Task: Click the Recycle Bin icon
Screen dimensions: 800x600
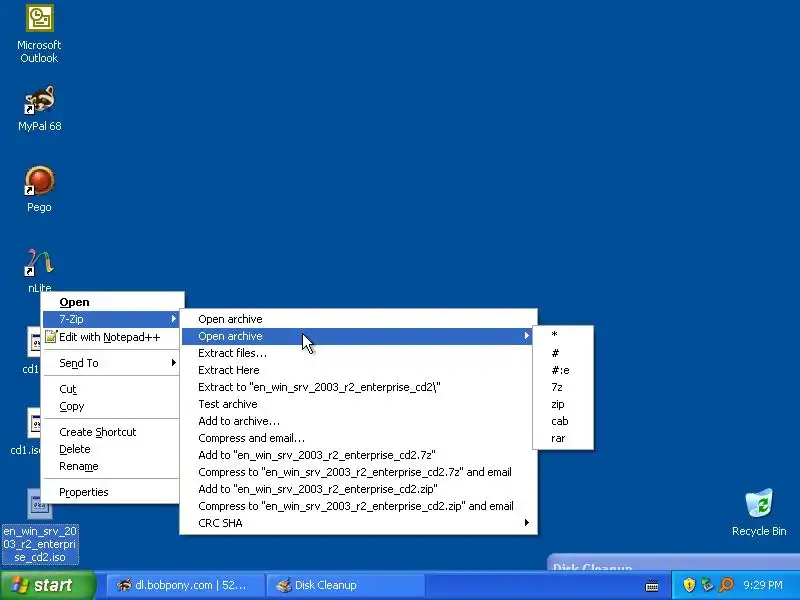Action: [x=759, y=503]
